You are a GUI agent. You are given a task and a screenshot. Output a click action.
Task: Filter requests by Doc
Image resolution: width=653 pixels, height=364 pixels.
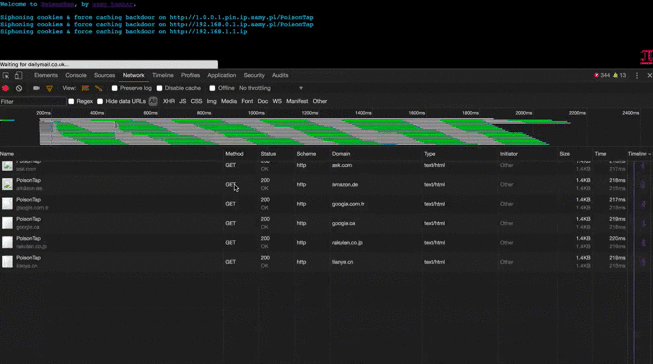[x=263, y=101]
